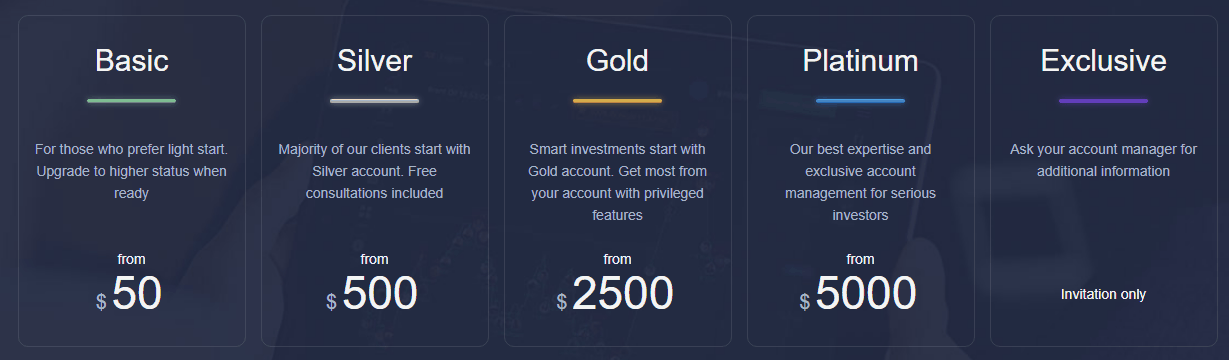The image size is (1229, 360).
Task: Click the Invitation only label
Action: coord(1103,294)
